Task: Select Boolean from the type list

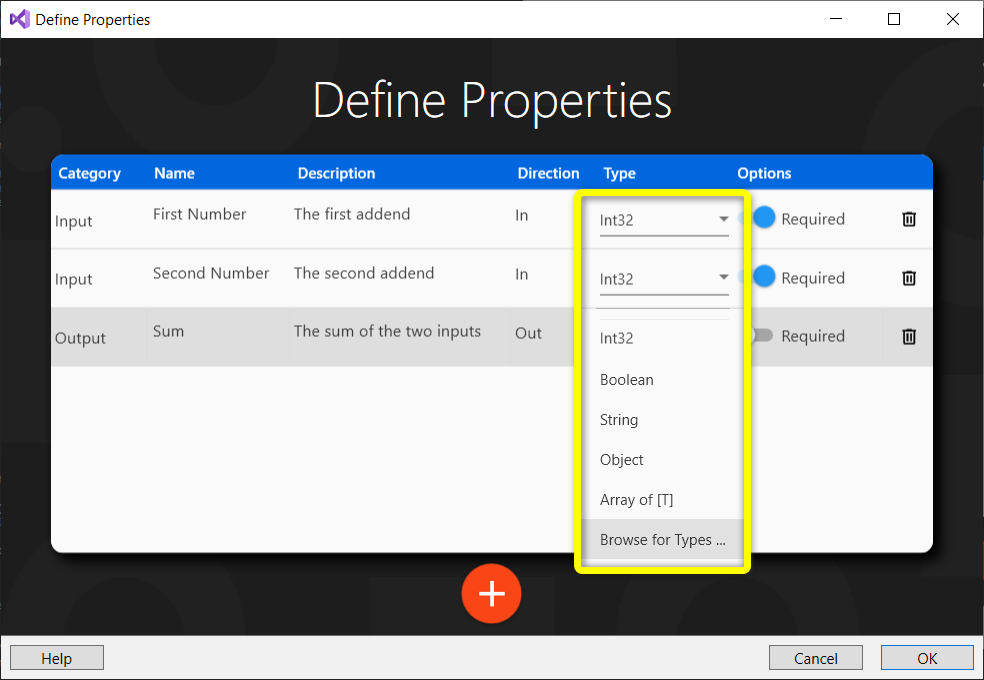Action: click(x=627, y=380)
